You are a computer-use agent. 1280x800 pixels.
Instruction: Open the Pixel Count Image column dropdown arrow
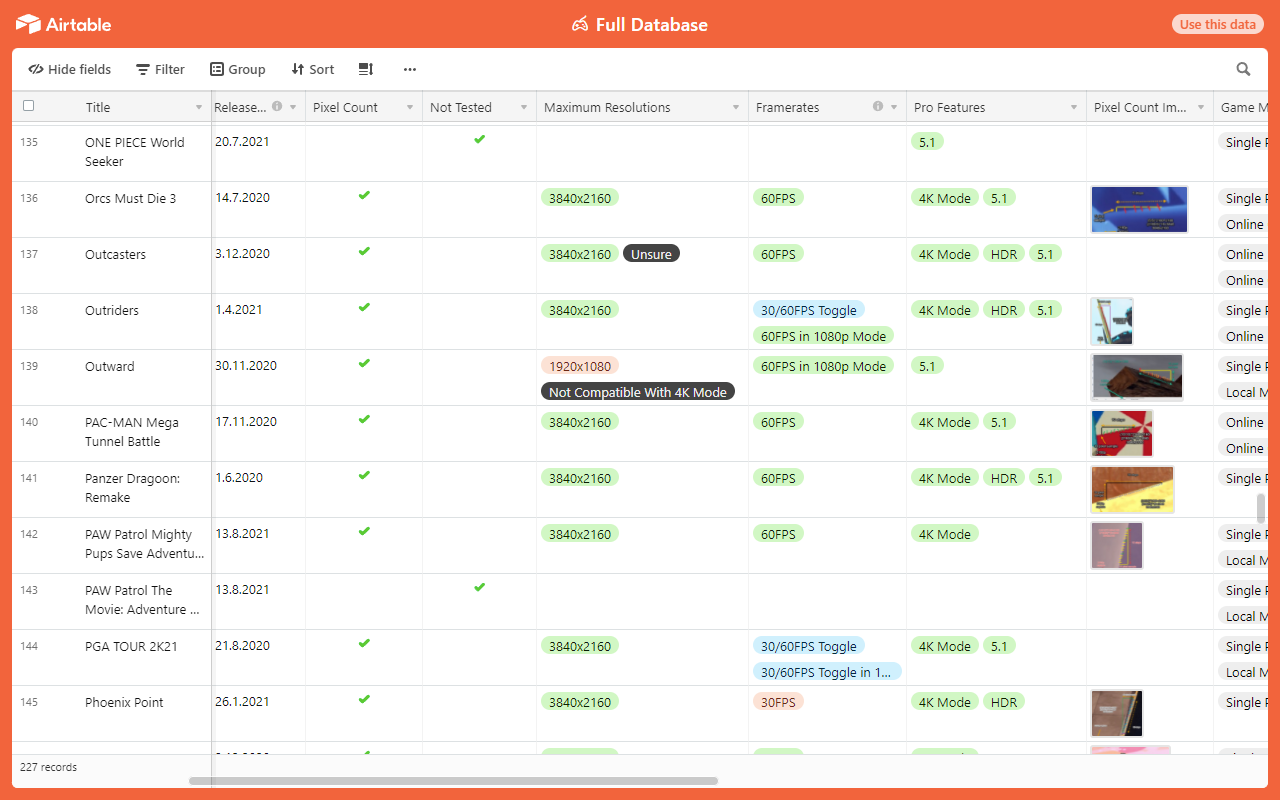pyautogui.click(x=1201, y=107)
